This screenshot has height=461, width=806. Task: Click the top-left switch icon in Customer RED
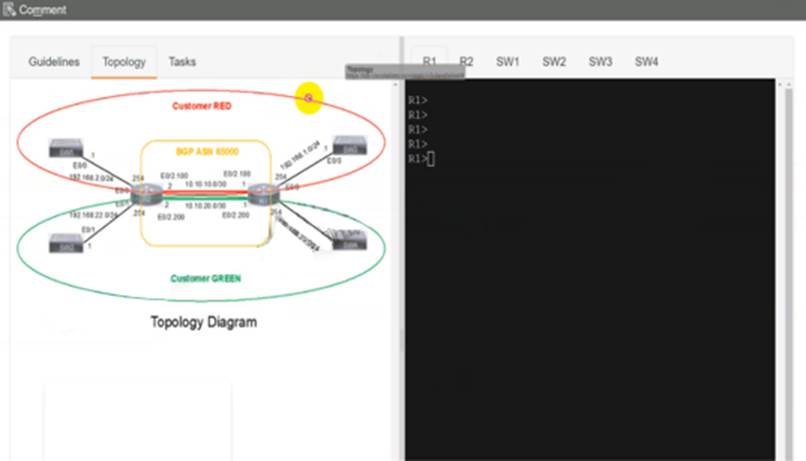66,148
